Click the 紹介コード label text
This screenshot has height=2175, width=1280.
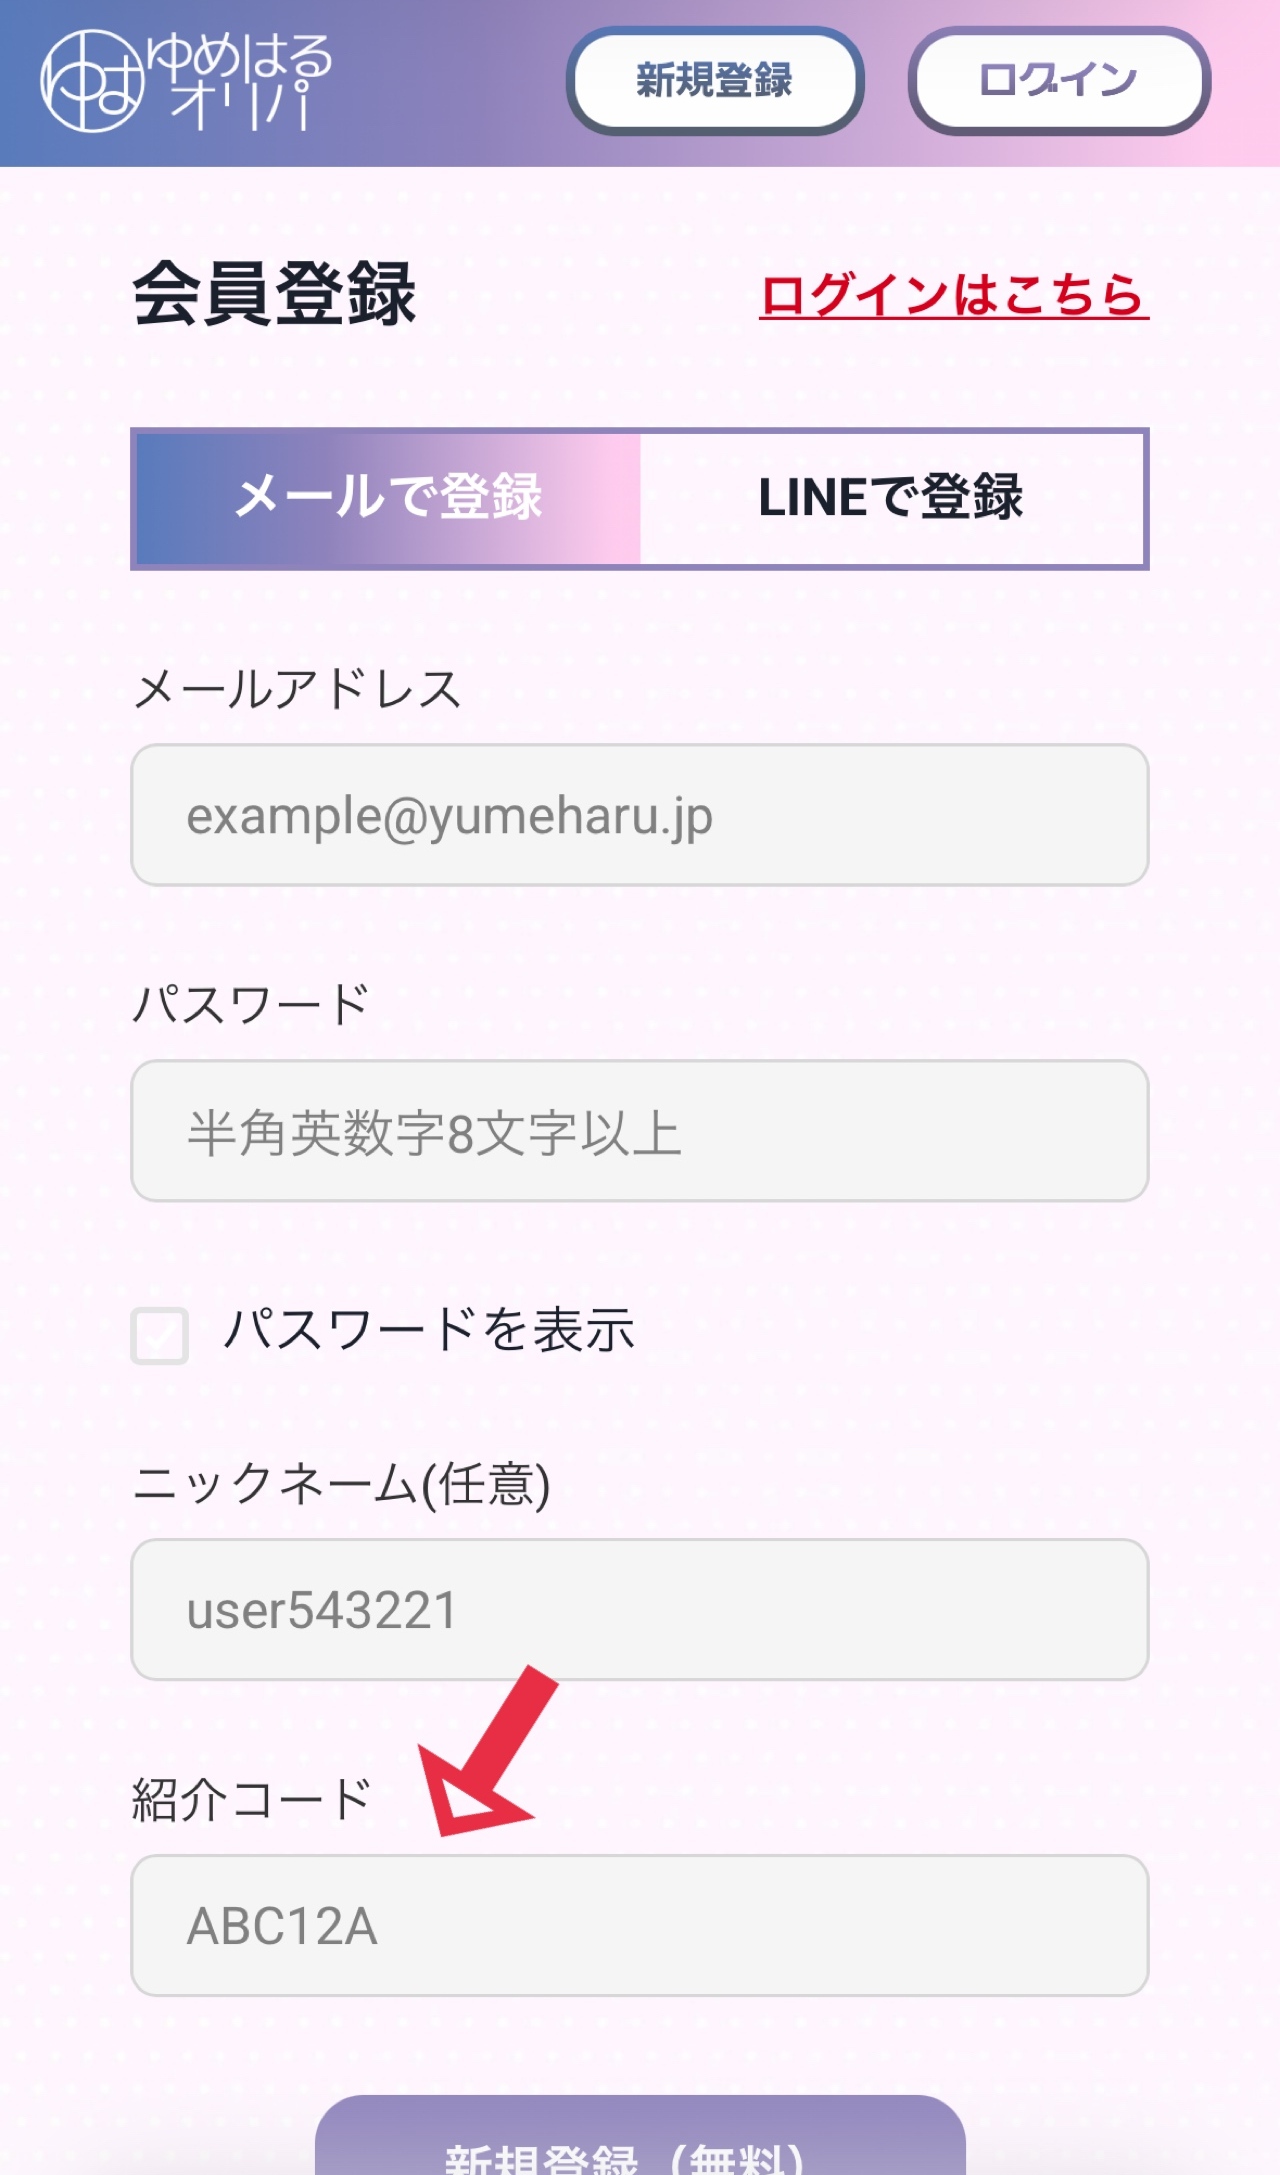click(x=252, y=1800)
